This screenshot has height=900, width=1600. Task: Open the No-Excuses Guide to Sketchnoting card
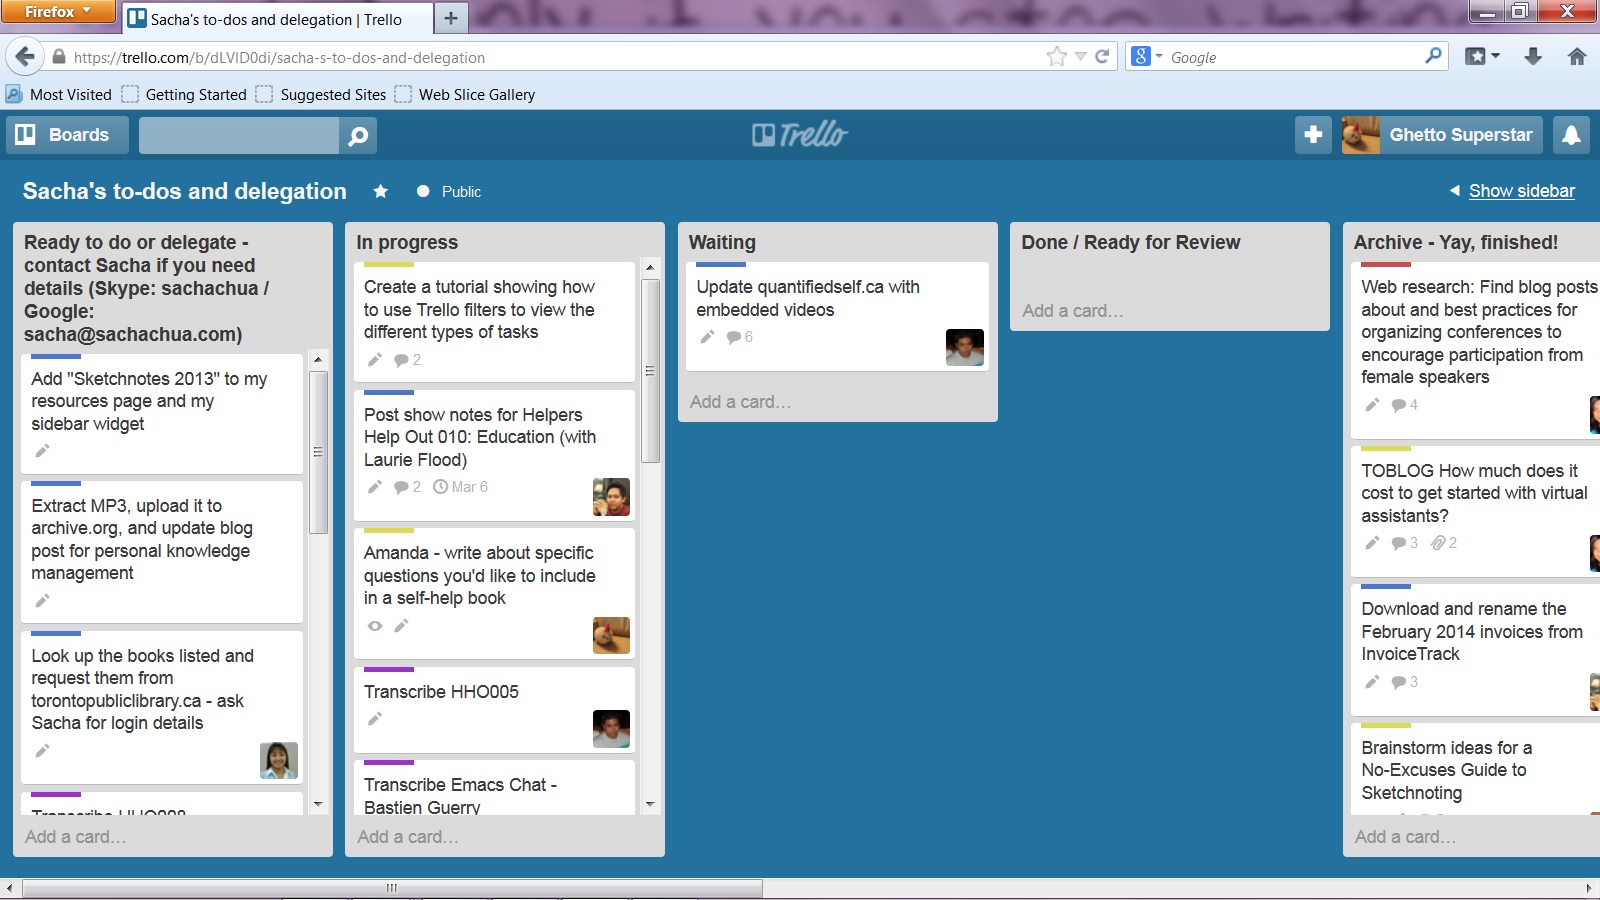(x=1476, y=769)
